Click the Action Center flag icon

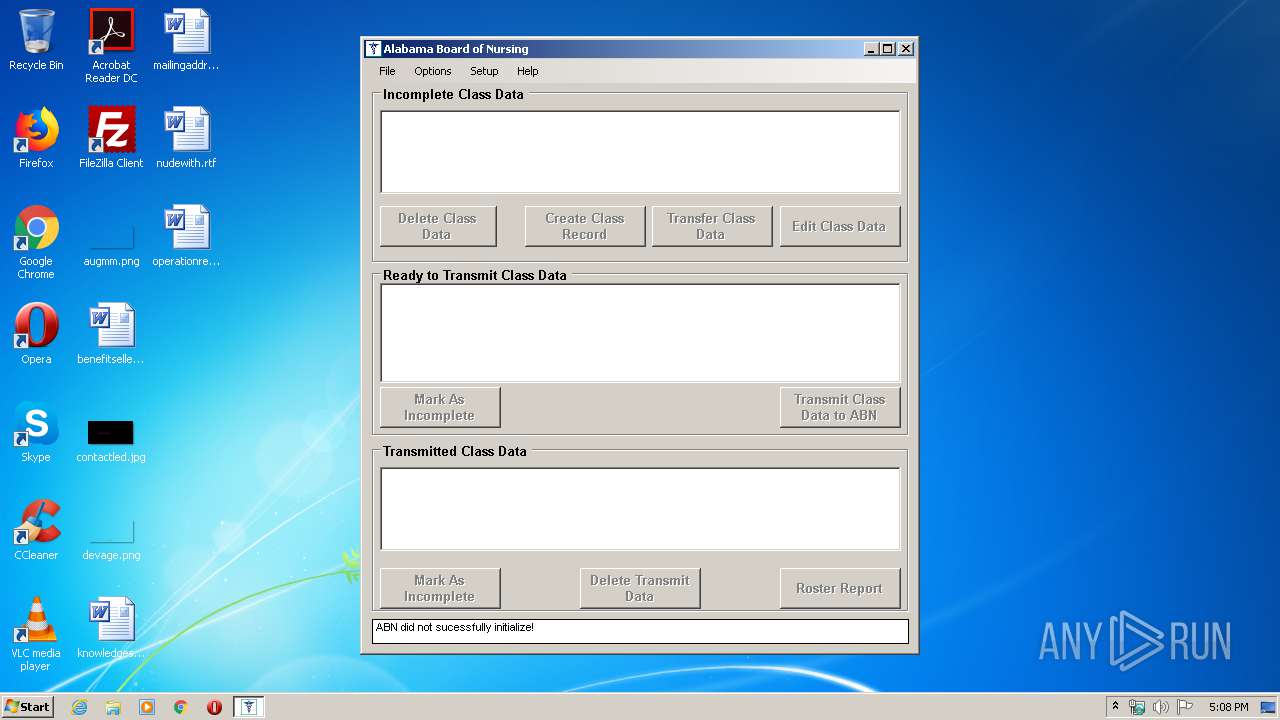(x=1184, y=707)
